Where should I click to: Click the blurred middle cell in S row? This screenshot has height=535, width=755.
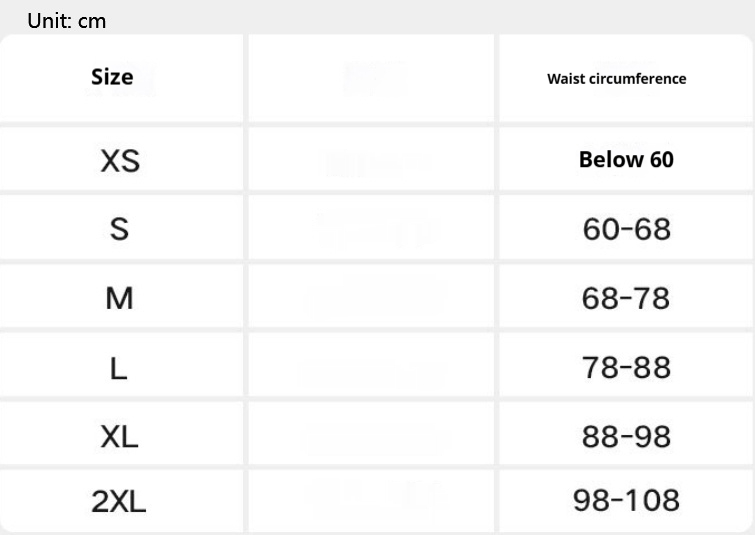coord(372,229)
